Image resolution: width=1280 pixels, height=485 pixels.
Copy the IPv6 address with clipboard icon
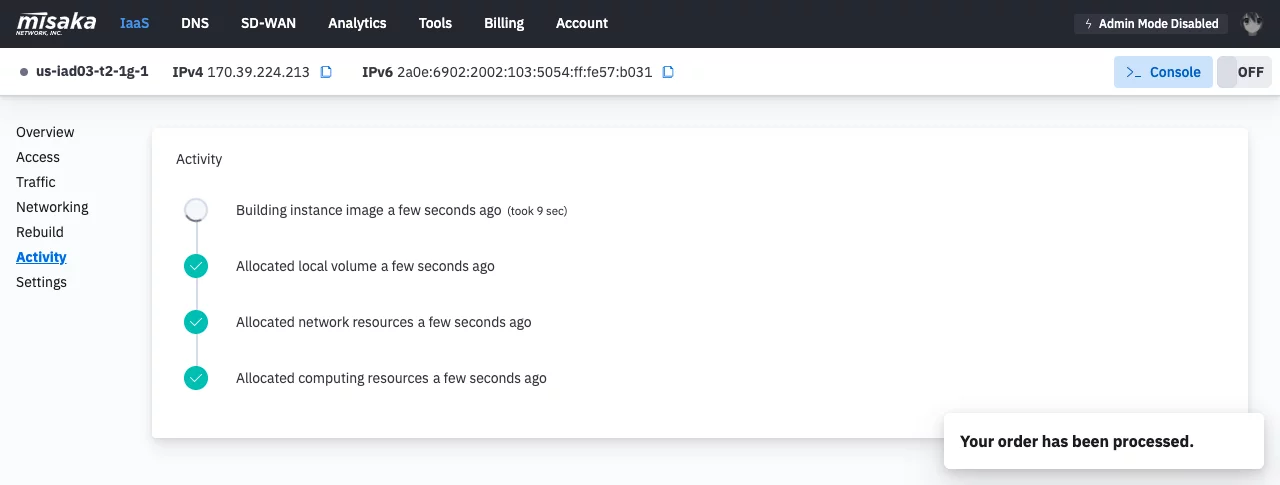(669, 72)
